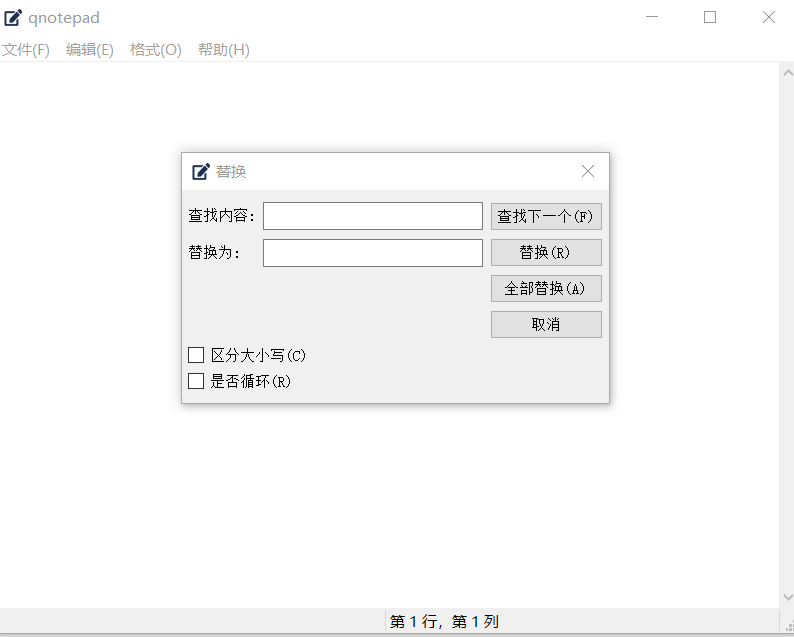Screen dimensions: 794x637
Task: Click the scrollbar up arrow
Action: [x=786, y=72]
